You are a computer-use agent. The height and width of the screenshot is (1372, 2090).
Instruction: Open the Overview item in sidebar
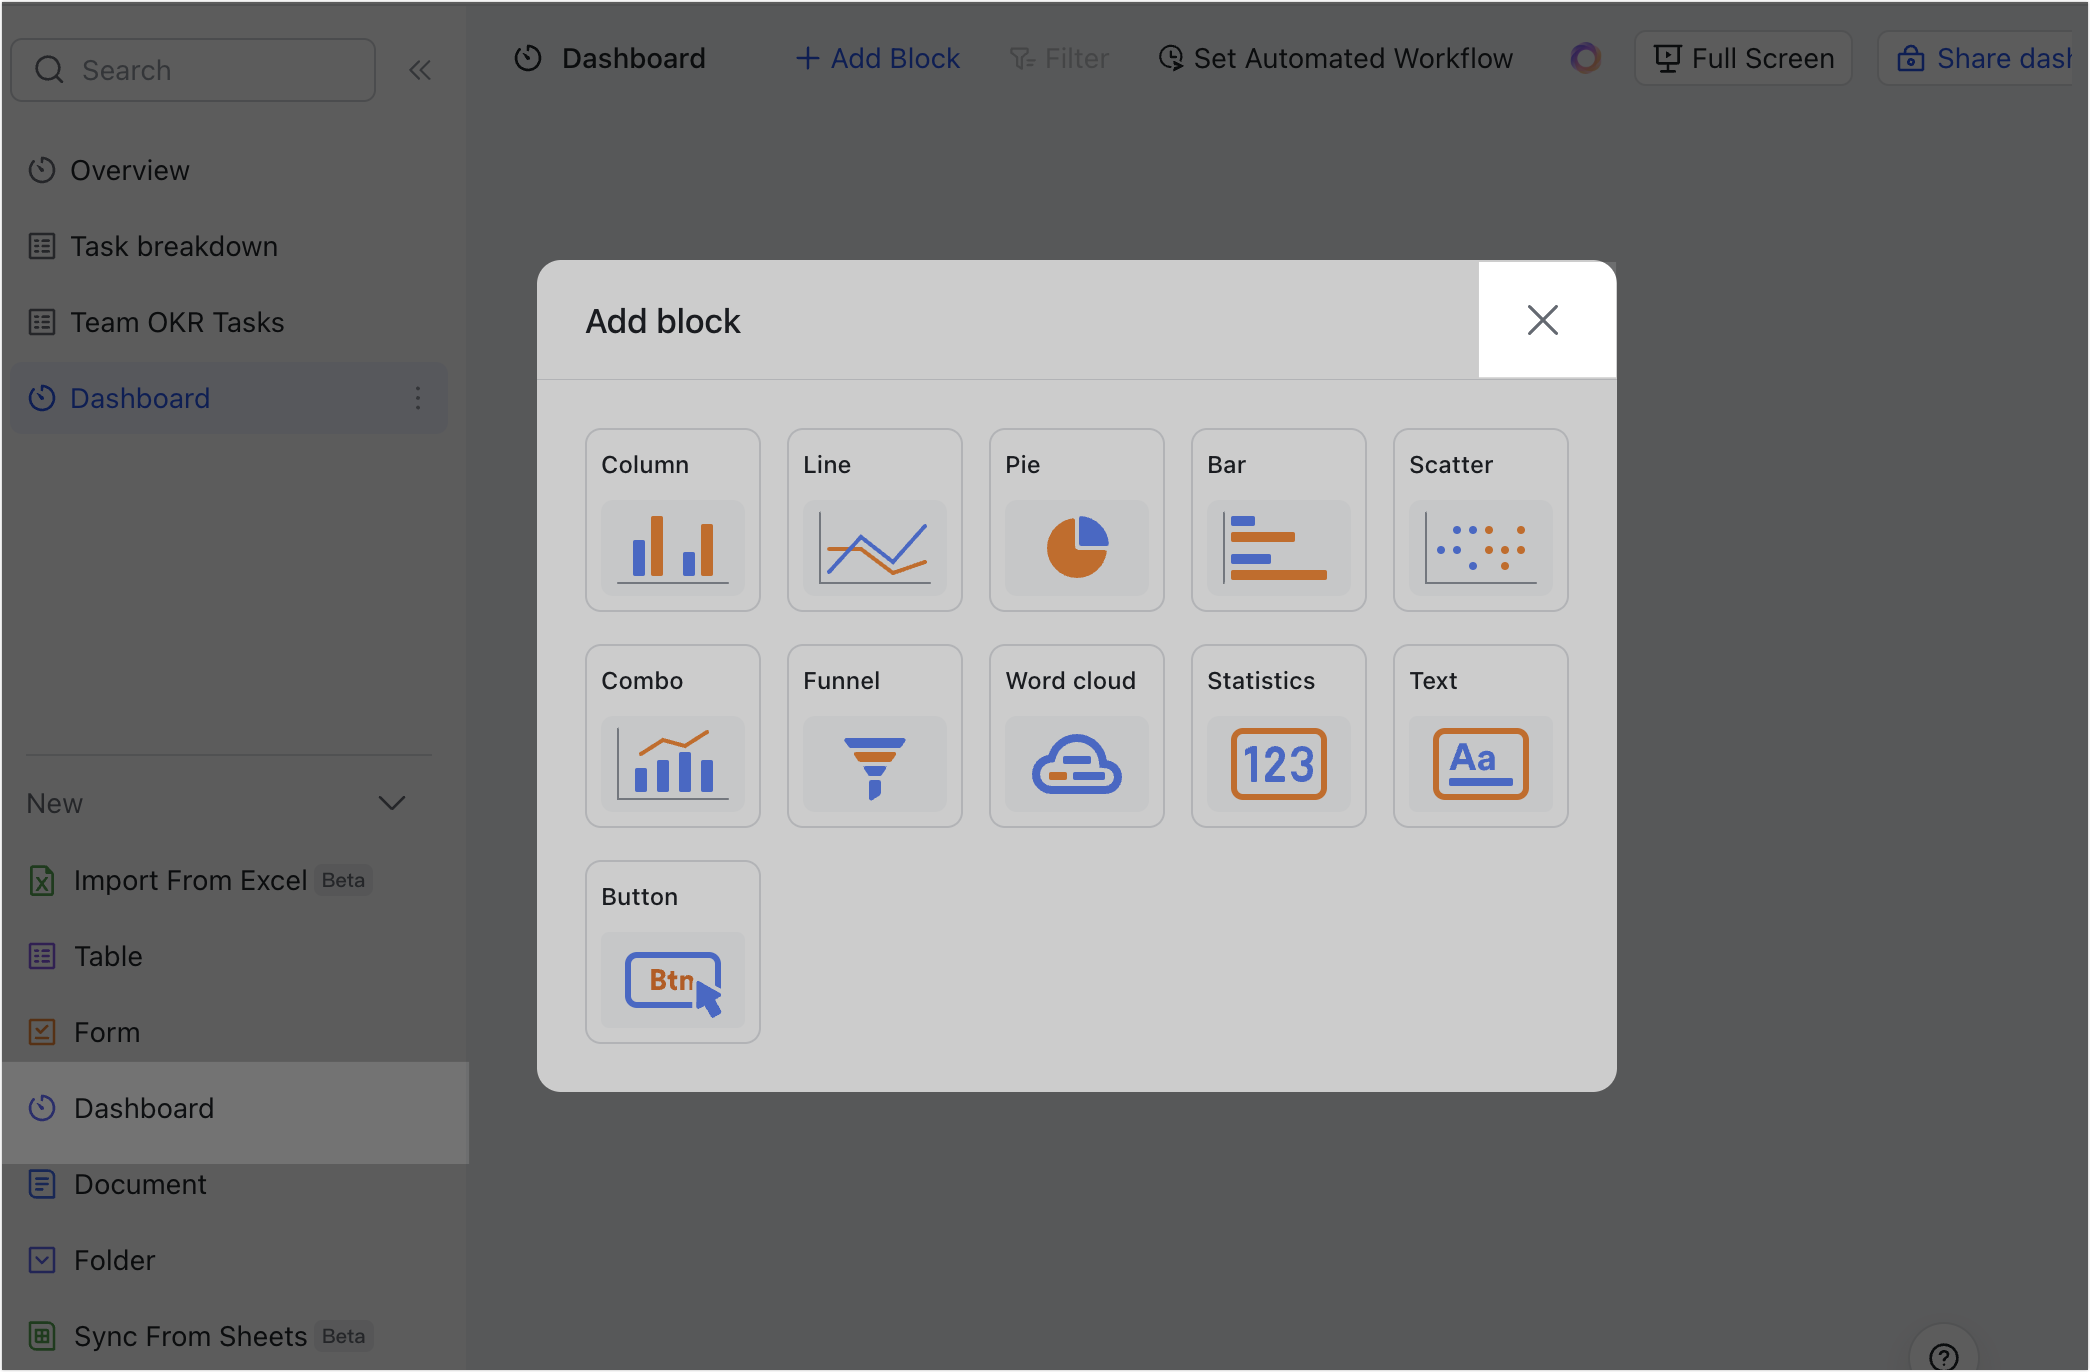pyautogui.click(x=128, y=170)
